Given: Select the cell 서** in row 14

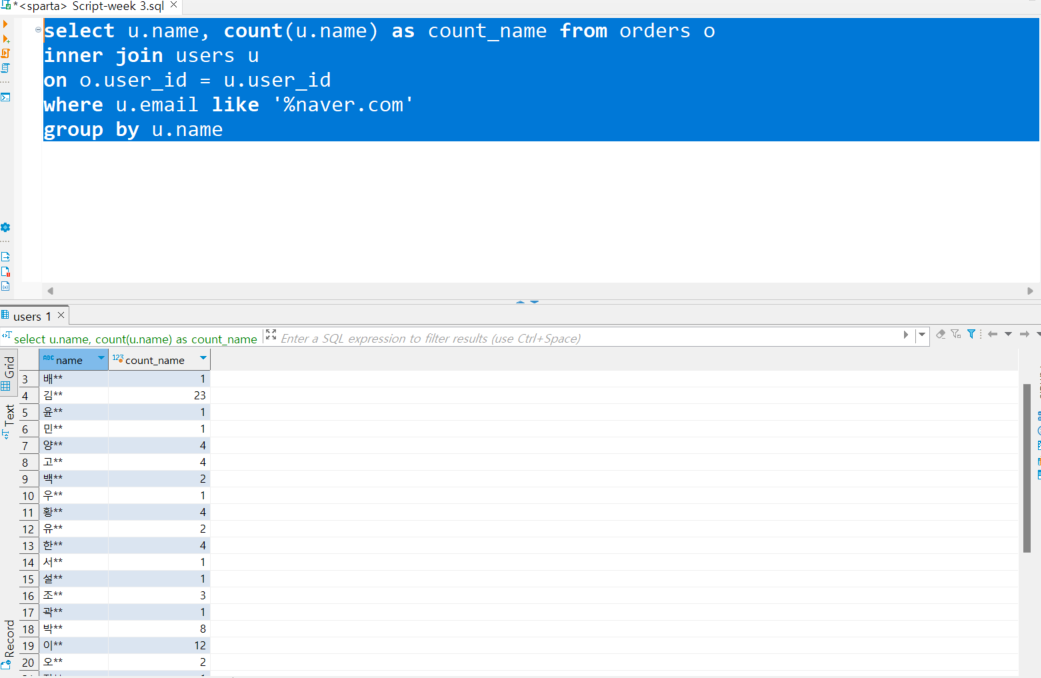Looking at the screenshot, I should pyautogui.click(x=74, y=562).
